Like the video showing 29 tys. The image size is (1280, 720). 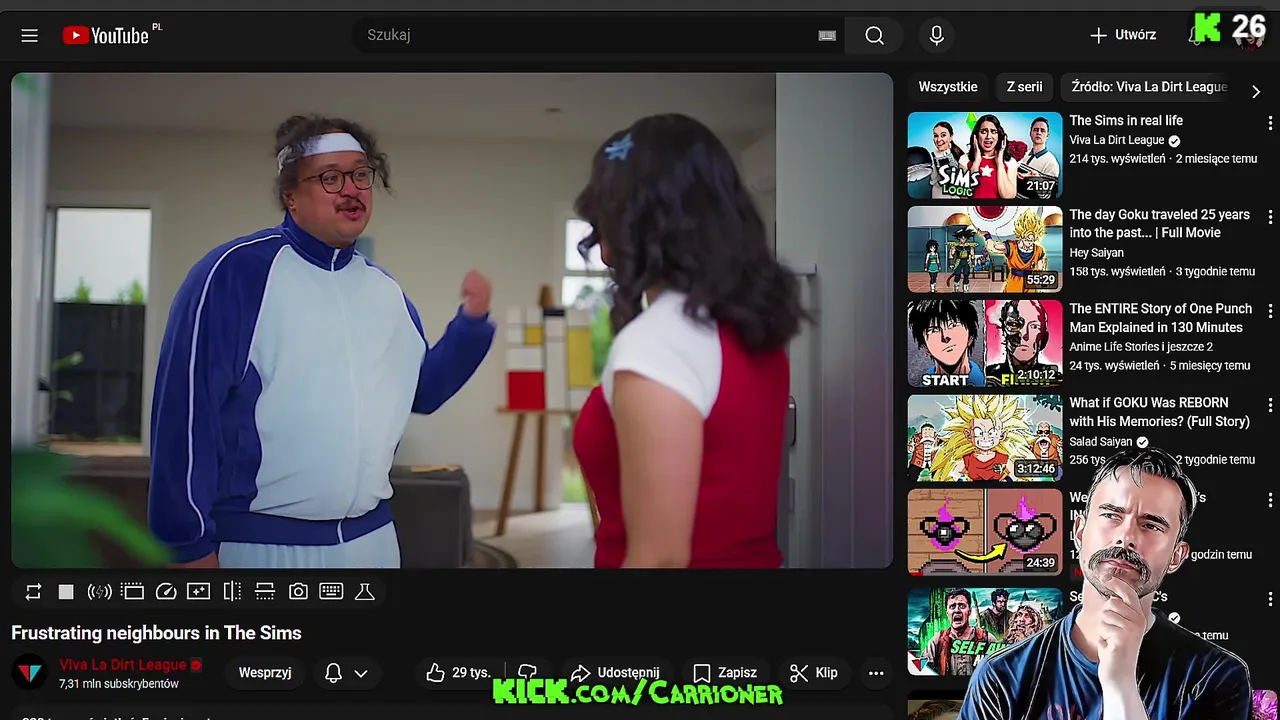click(x=459, y=673)
